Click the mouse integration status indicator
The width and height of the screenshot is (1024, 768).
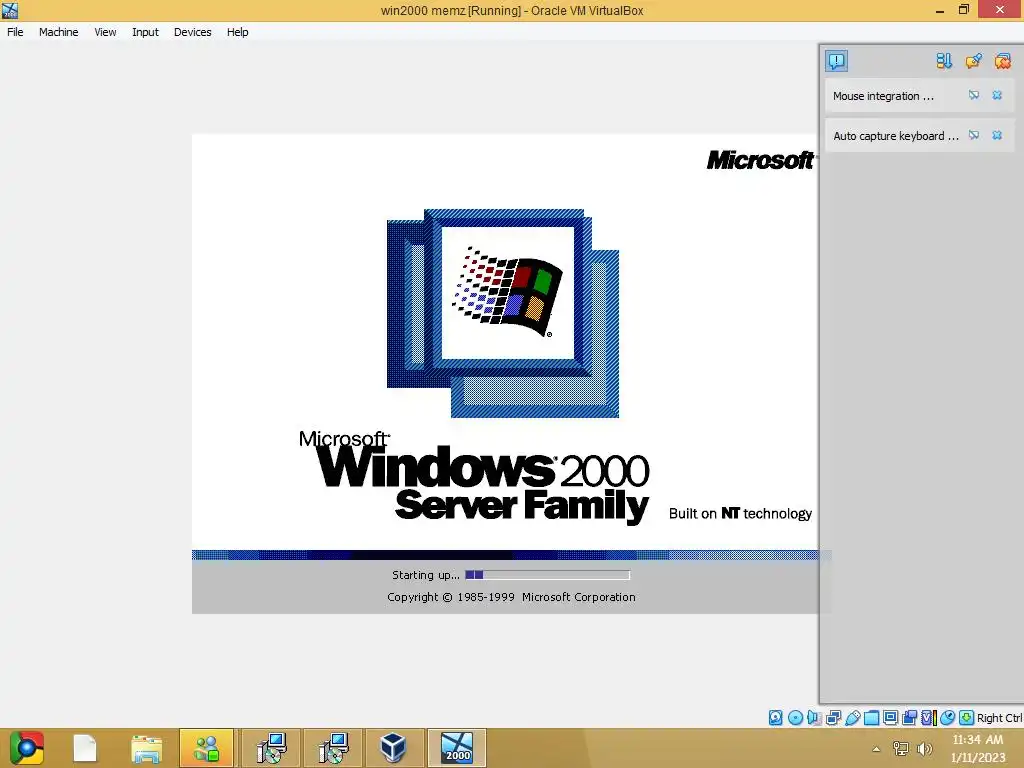[947, 718]
